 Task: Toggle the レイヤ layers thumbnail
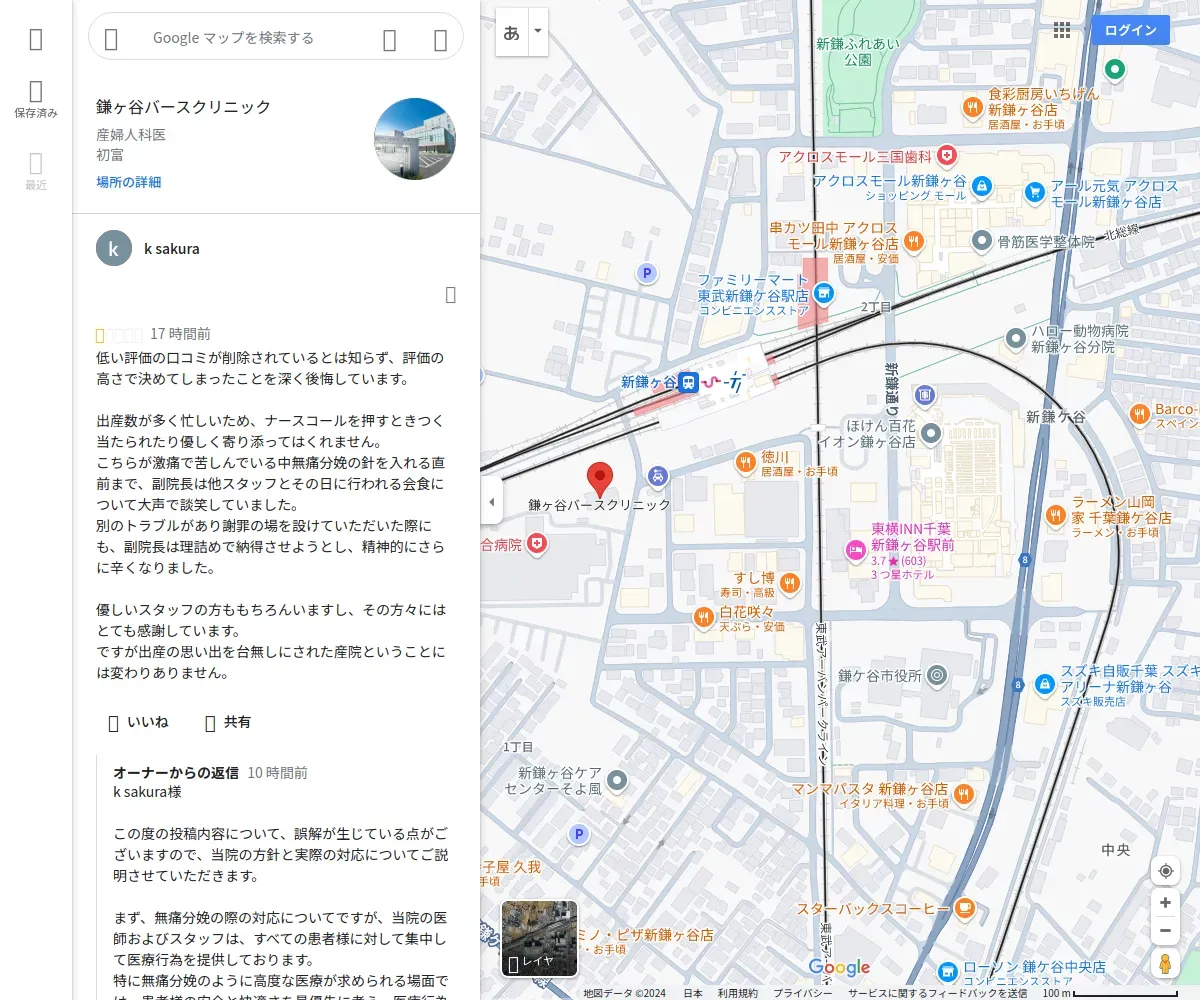[x=539, y=938]
